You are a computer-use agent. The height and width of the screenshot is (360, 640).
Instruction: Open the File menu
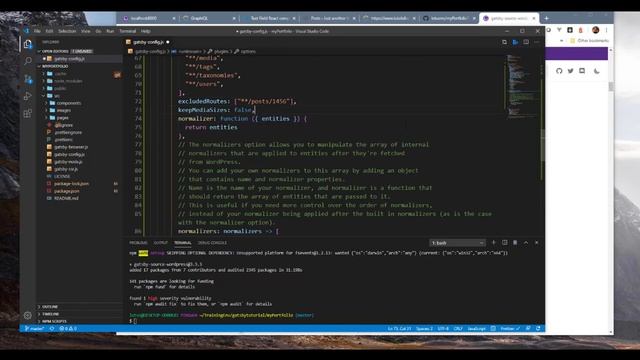(x=37, y=31)
